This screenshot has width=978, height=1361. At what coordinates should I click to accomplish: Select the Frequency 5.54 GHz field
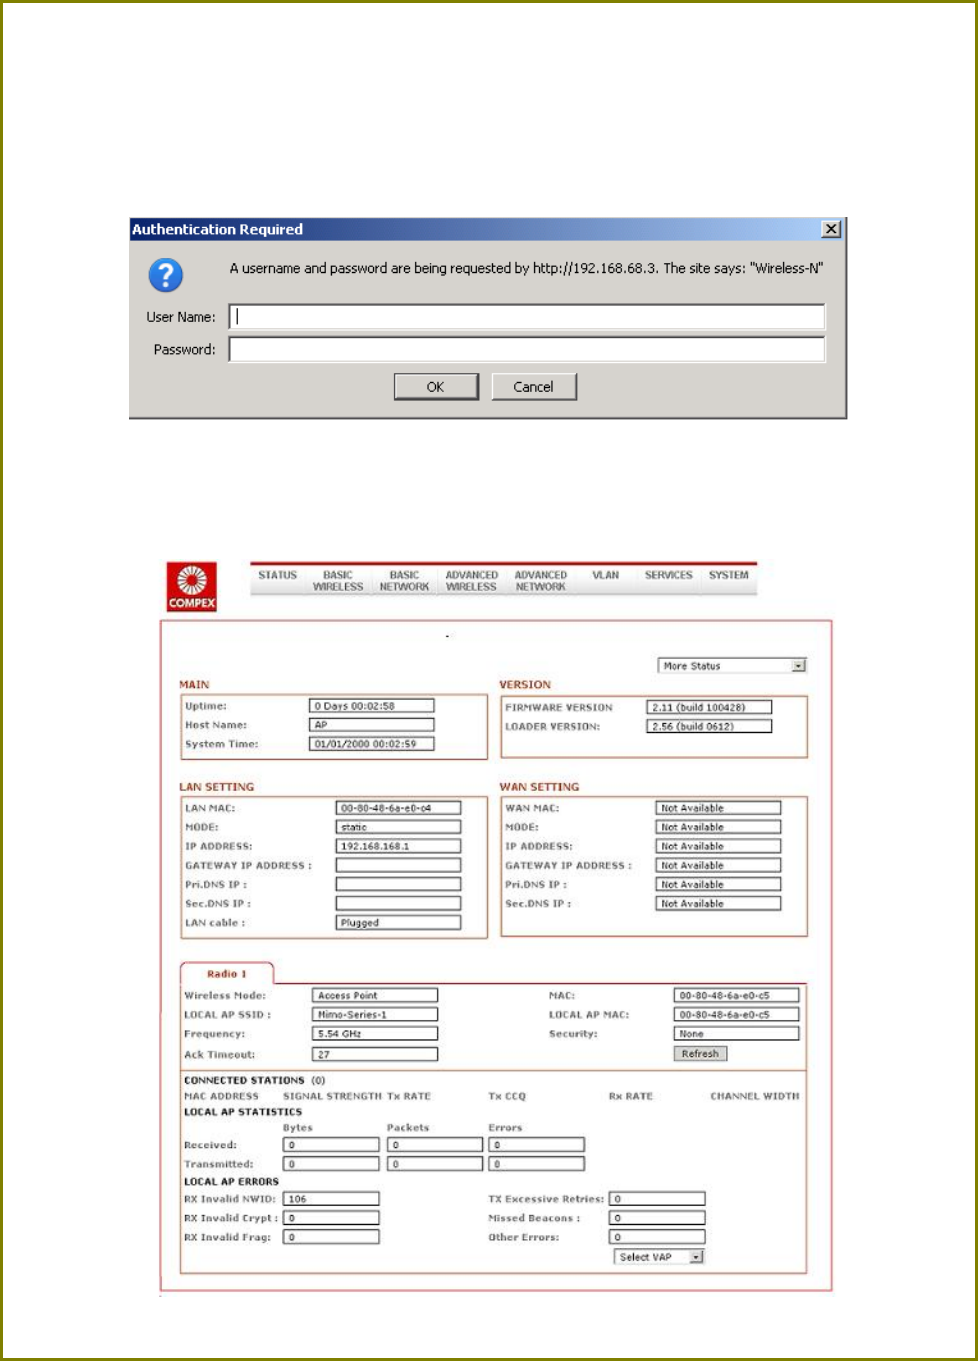375,1034
